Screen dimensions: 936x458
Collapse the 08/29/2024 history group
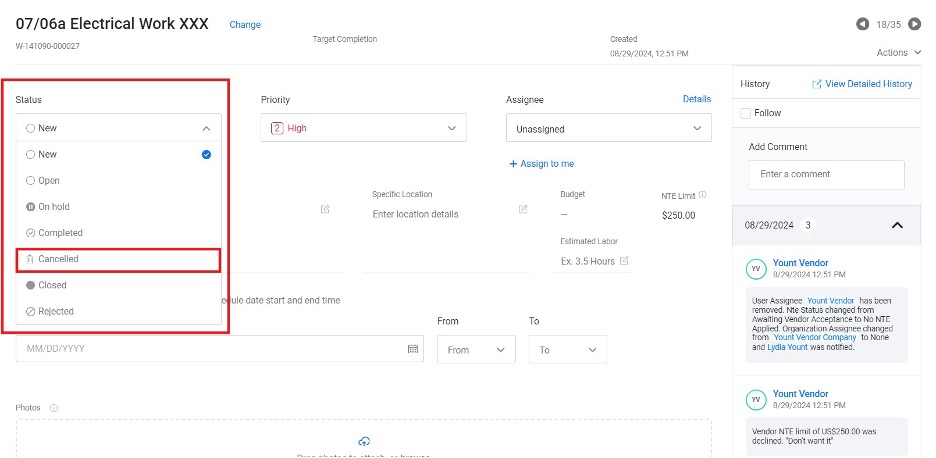[897, 225]
